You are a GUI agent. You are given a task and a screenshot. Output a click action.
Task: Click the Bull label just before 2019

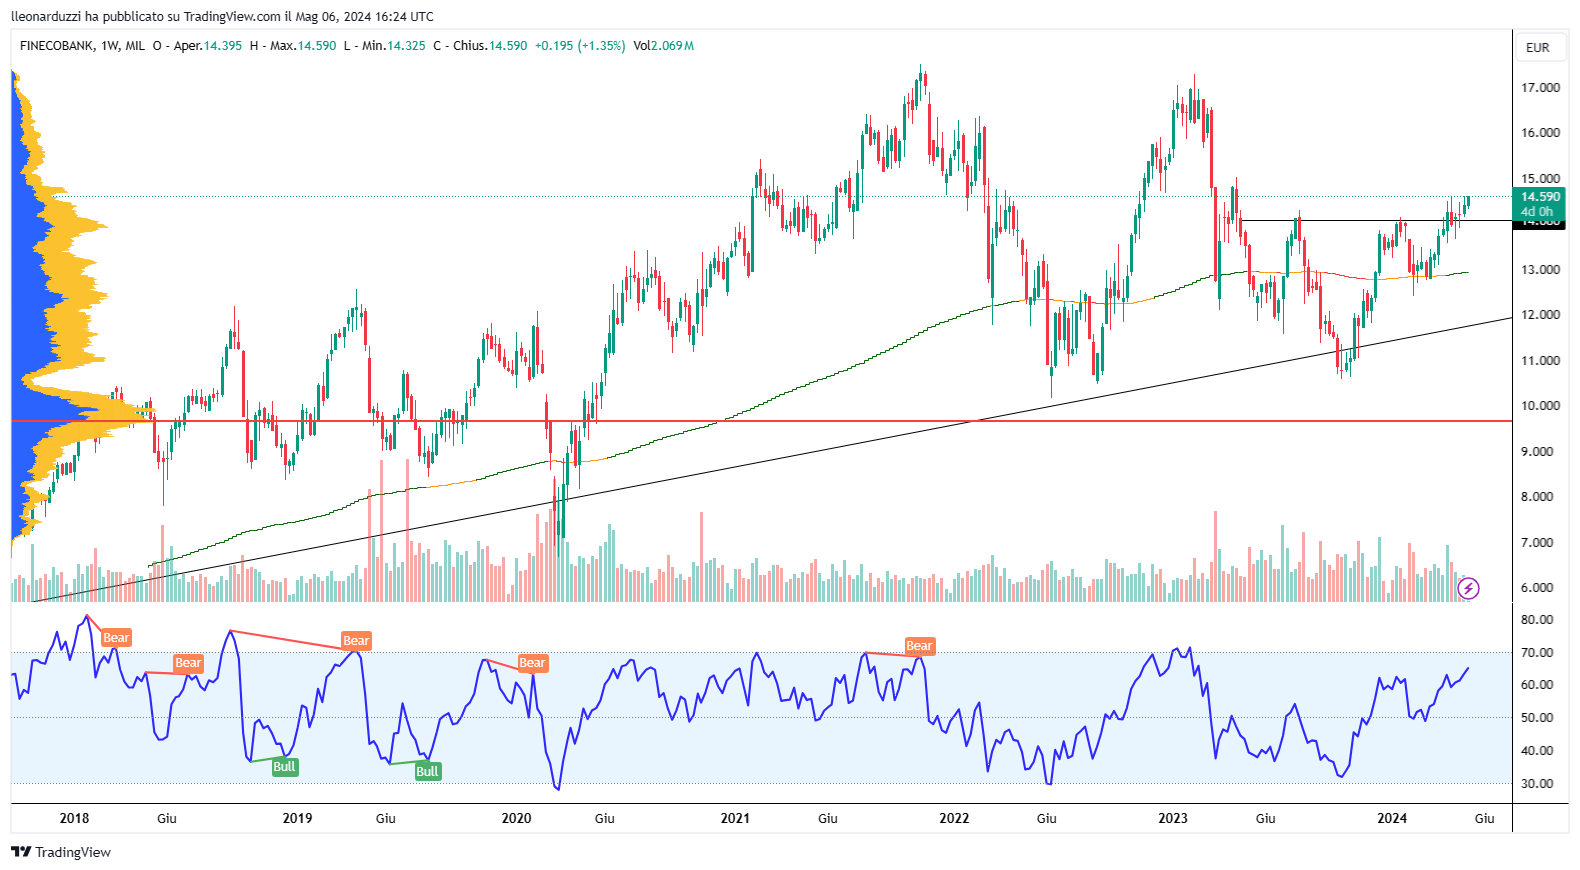point(284,767)
